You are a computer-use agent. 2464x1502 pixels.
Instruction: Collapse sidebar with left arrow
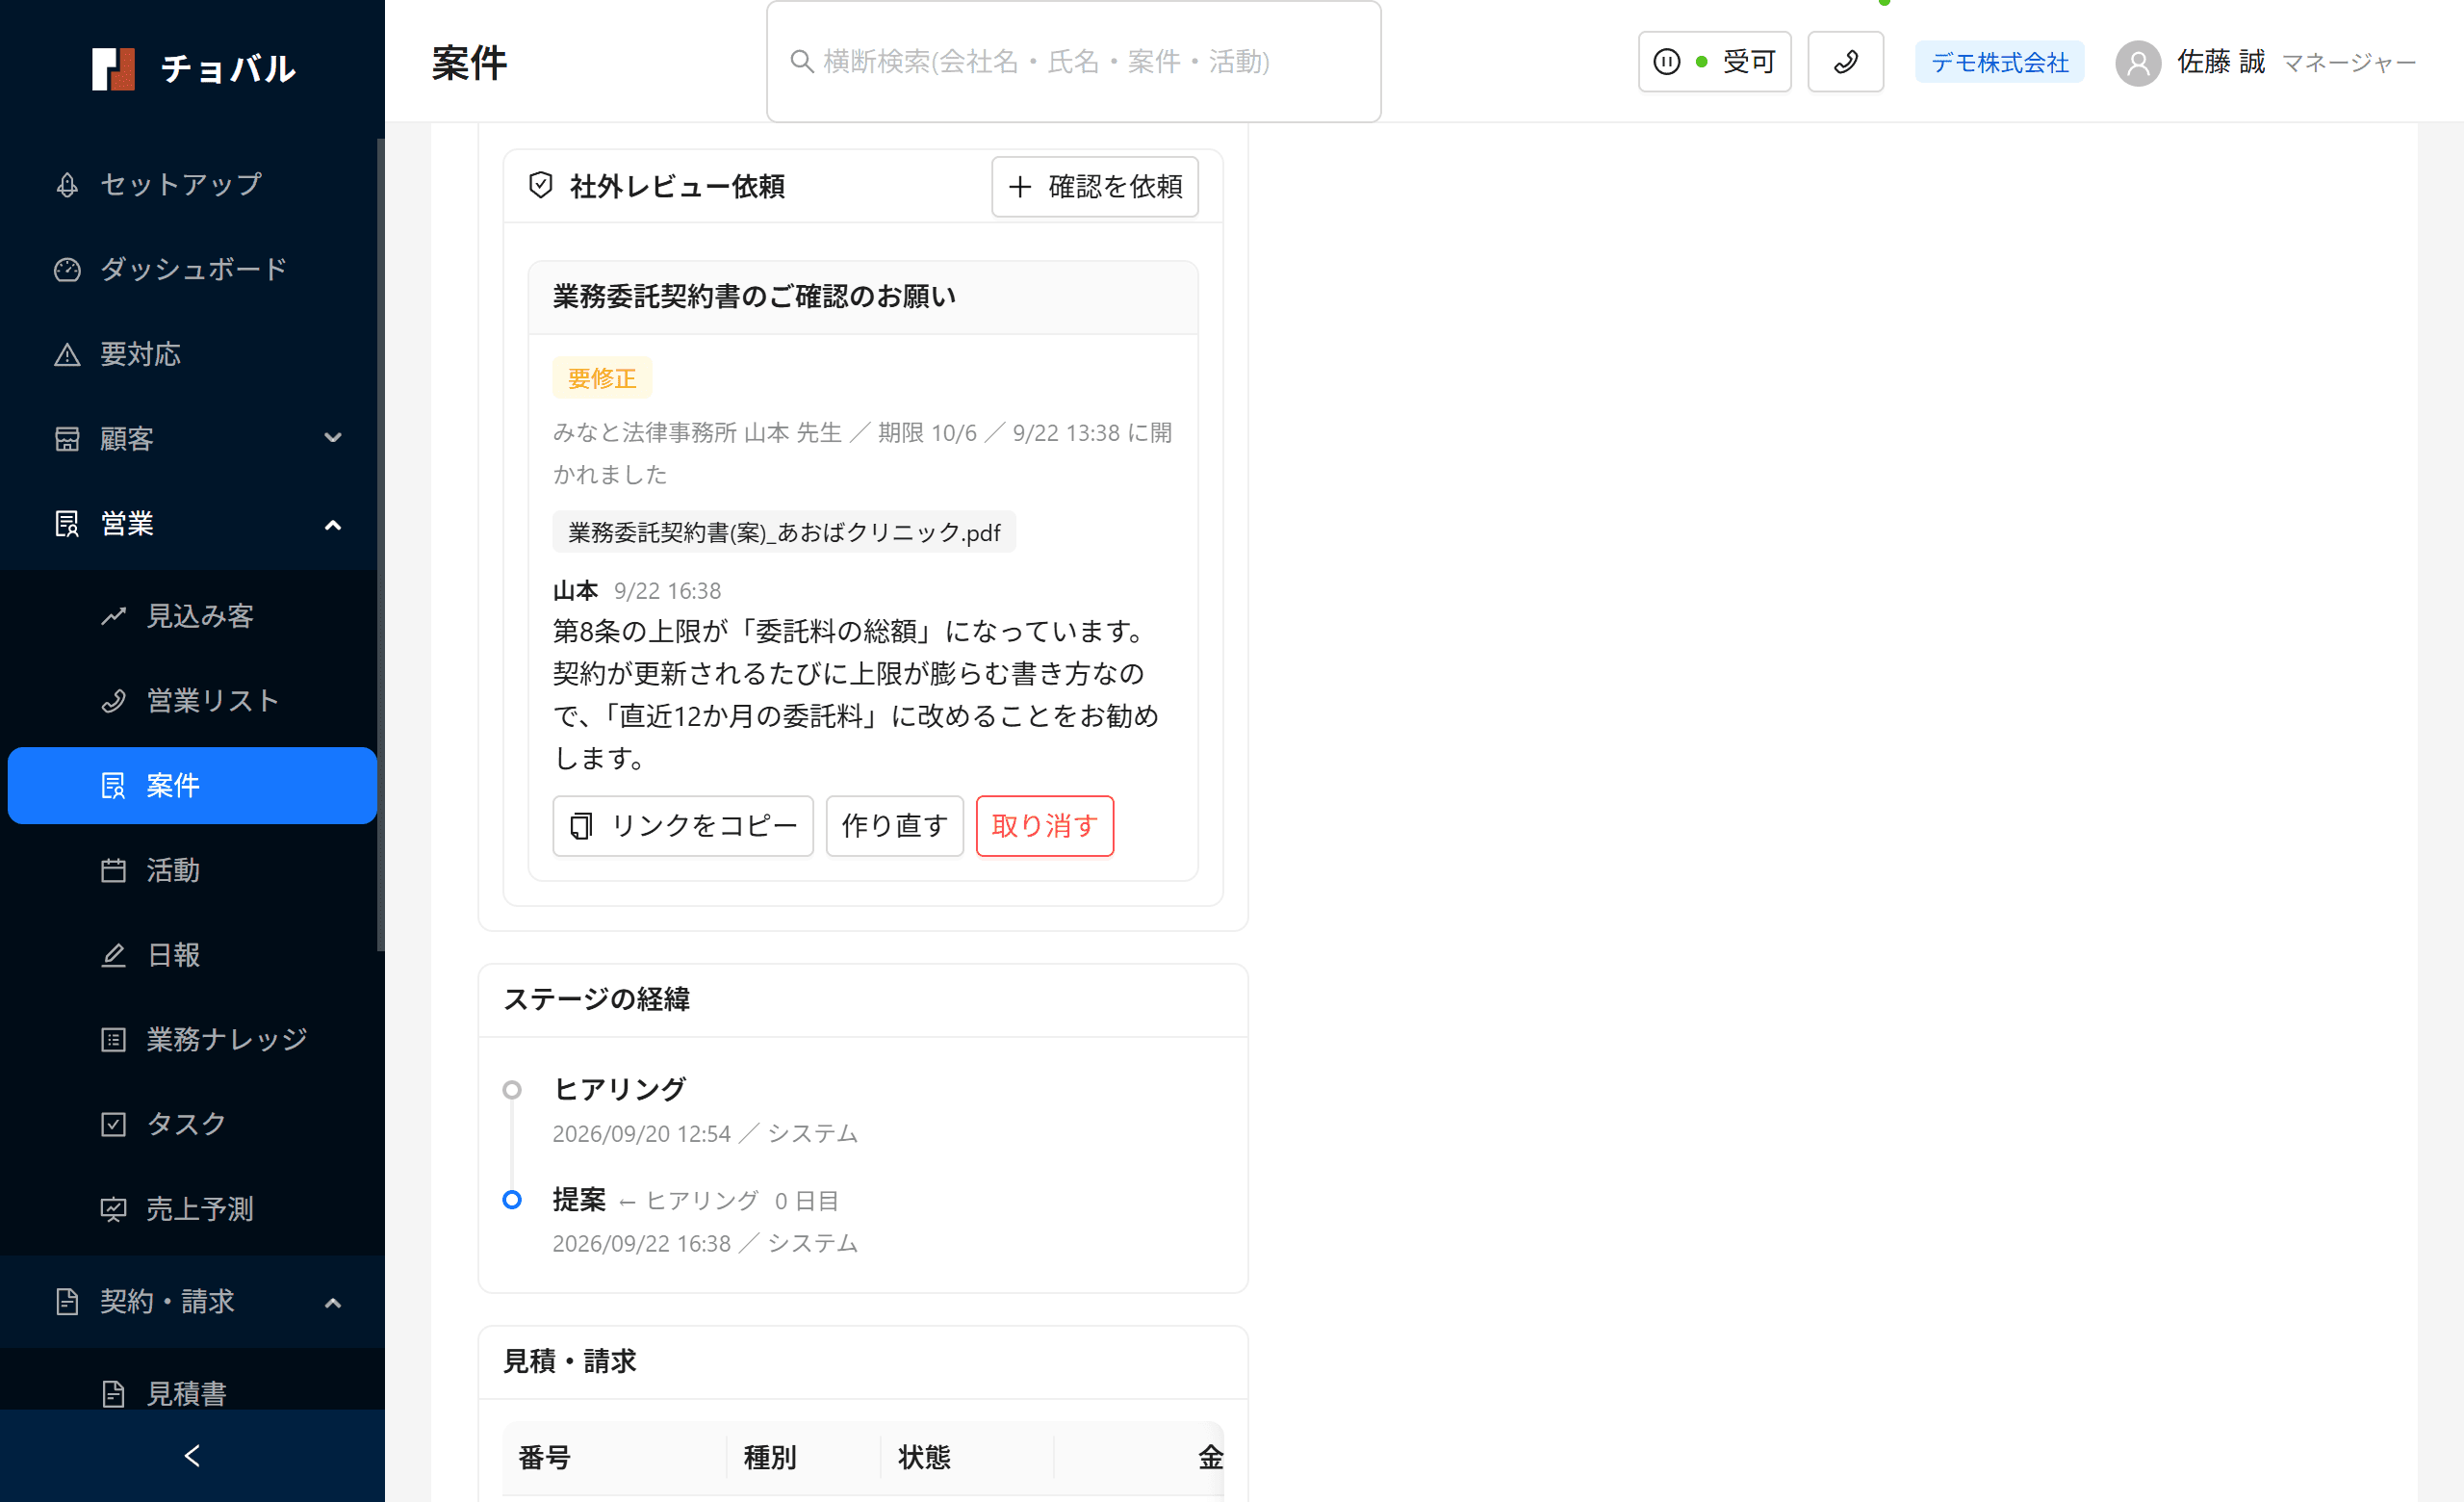[192, 1456]
